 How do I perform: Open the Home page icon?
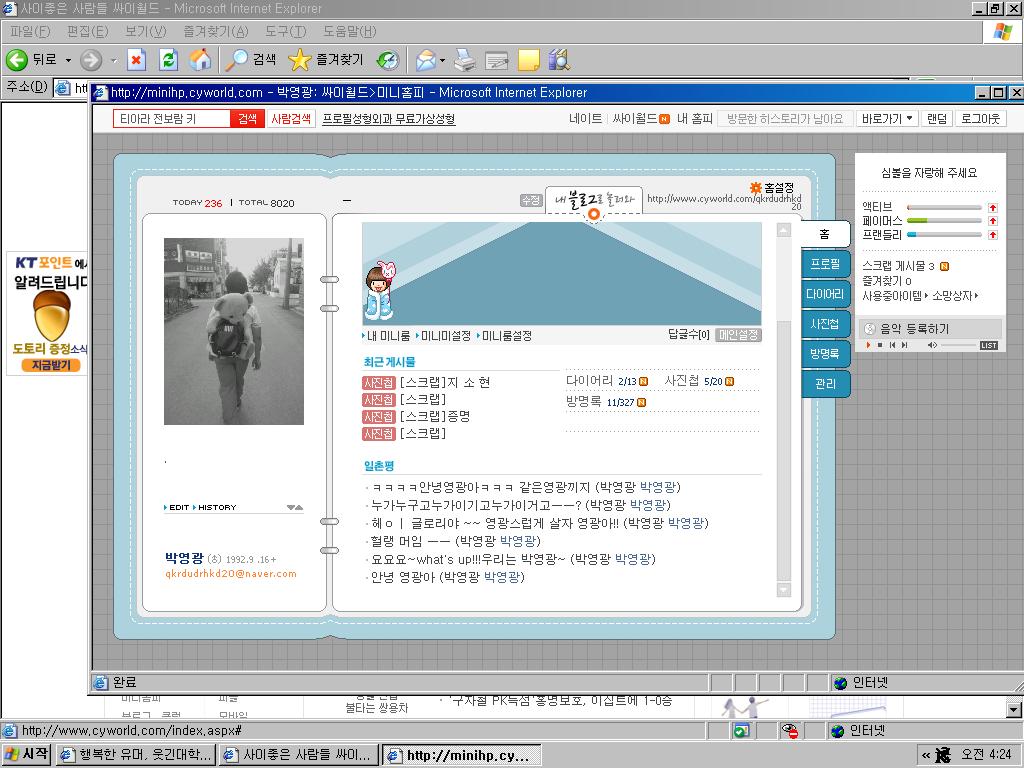click(x=200, y=59)
